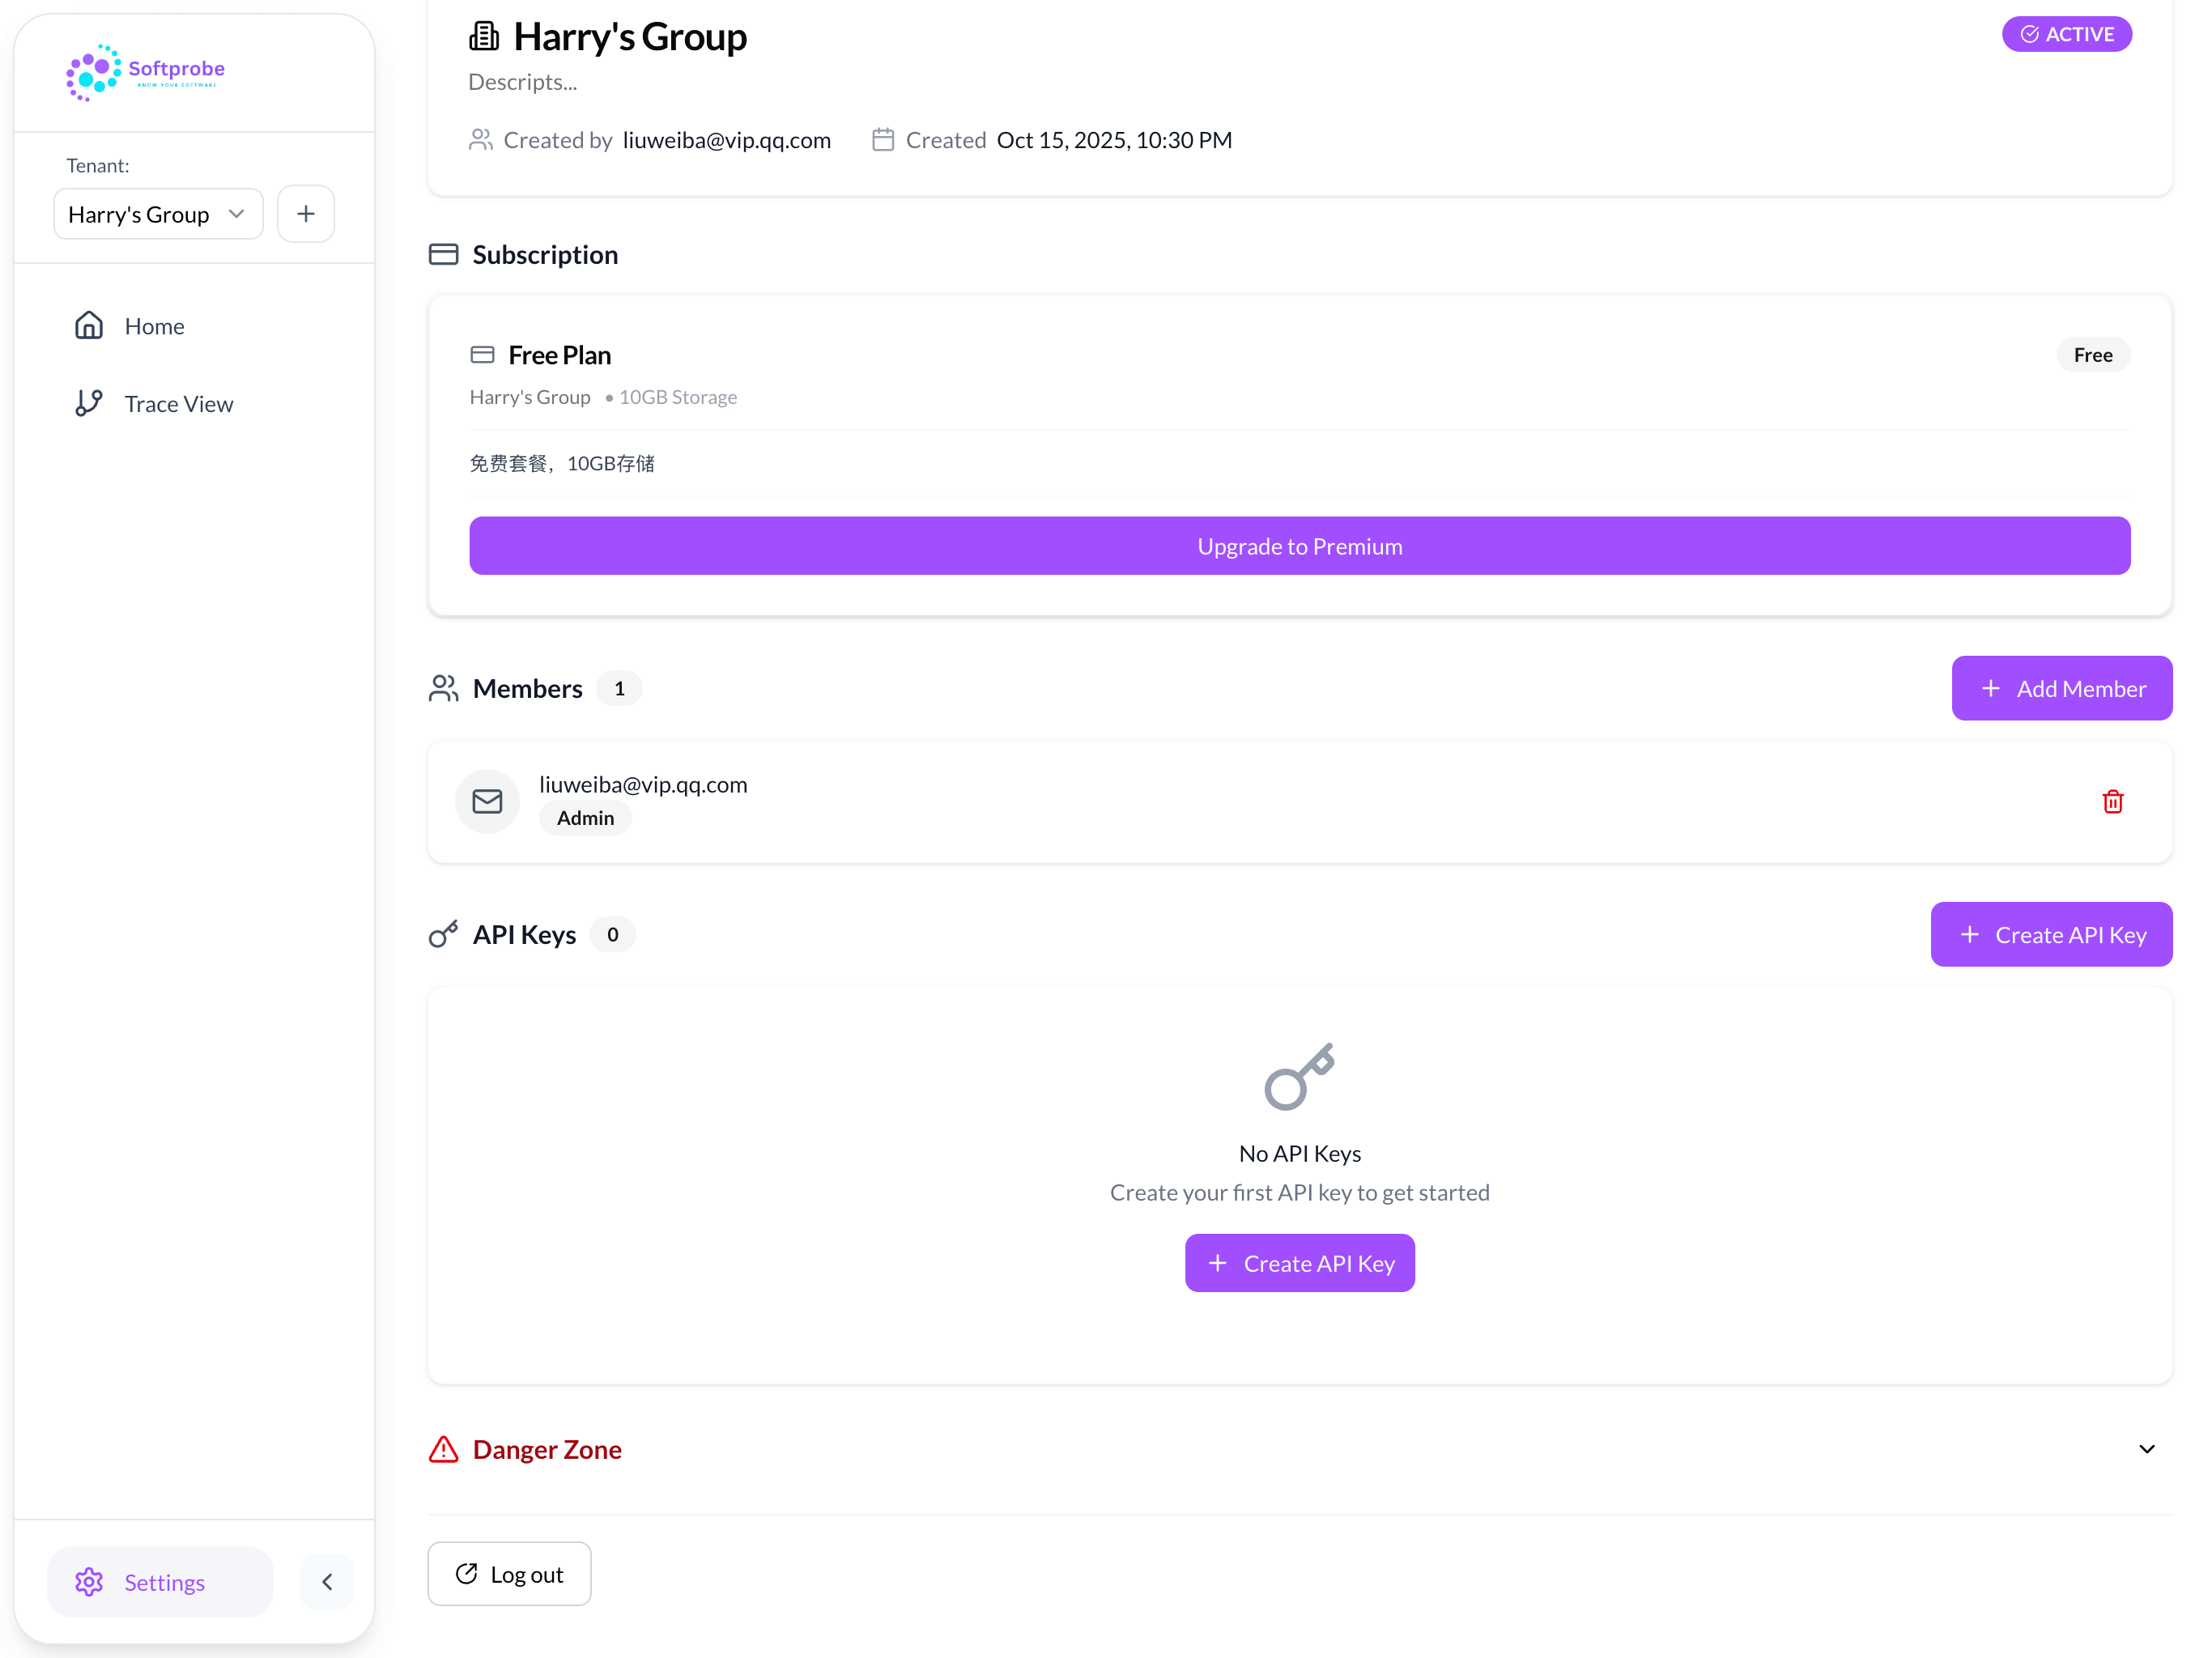Click the Descripts... description text
This screenshot has width=2212, height=1658.
[x=522, y=82]
